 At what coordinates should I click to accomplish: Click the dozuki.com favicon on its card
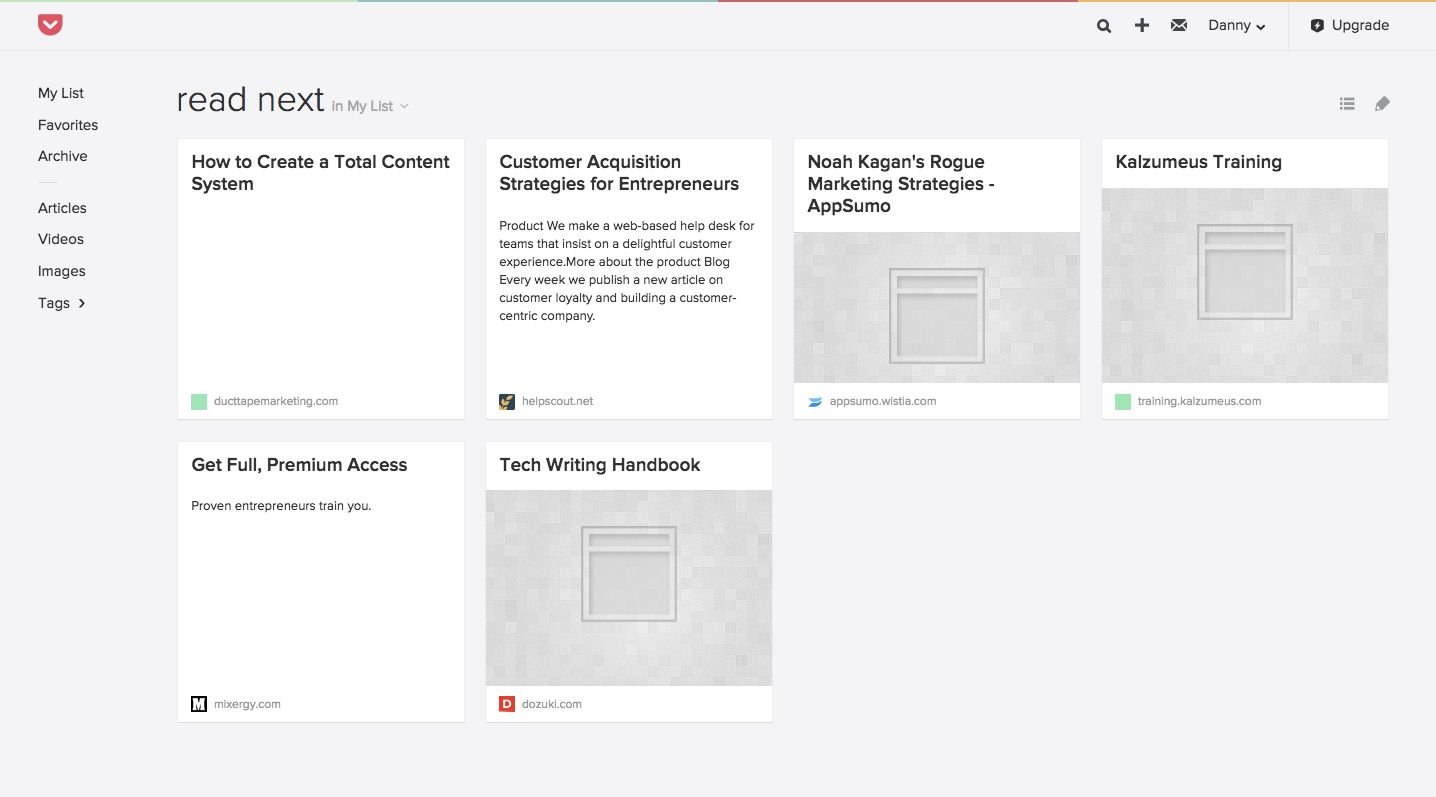tap(506, 703)
